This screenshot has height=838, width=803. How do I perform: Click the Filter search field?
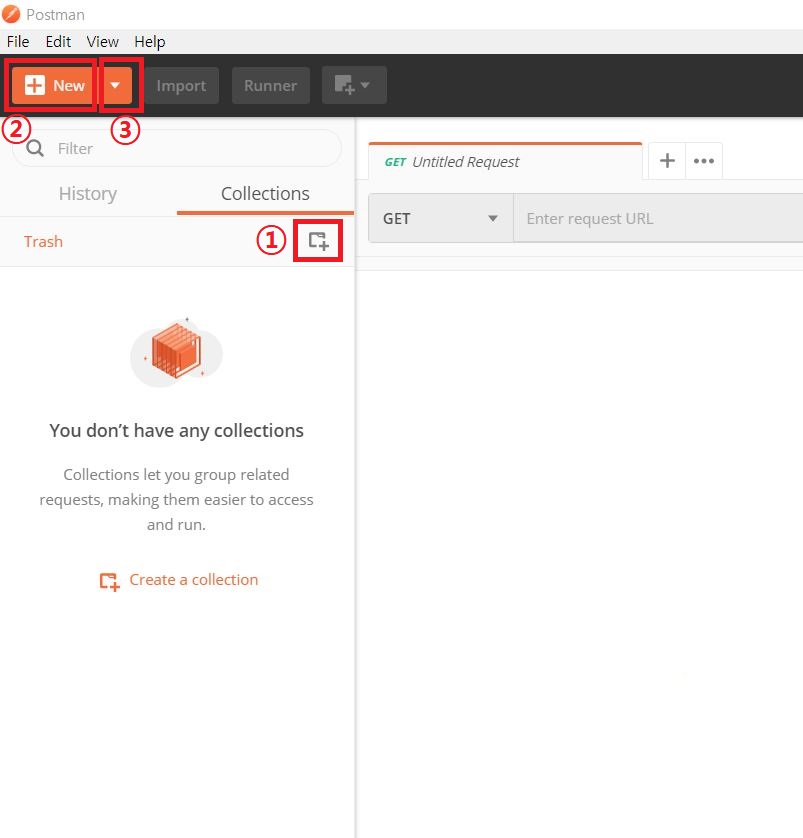click(176, 148)
